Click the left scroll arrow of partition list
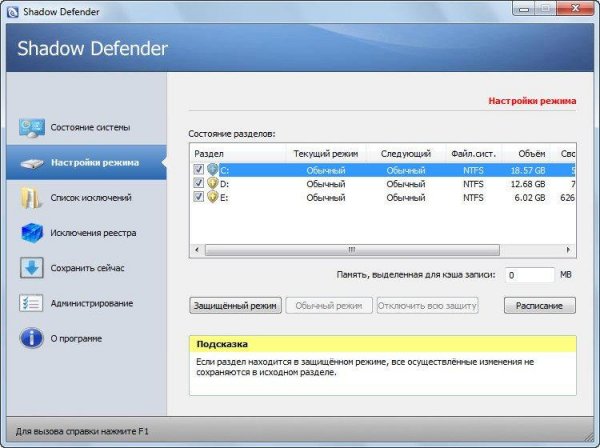Screen dimensions: 600x448 click(197, 250)
